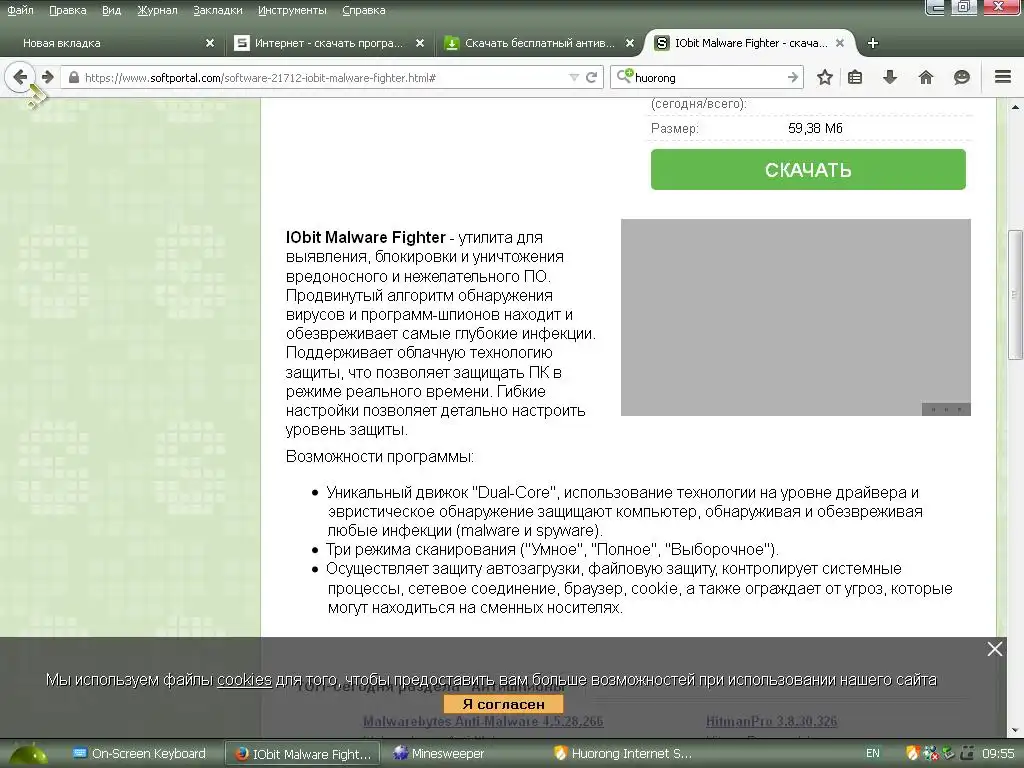Viewport: 1024px width, 768px height.
Task: Click the gray screenshot placeholder image
Action: [x=795, y=317]
